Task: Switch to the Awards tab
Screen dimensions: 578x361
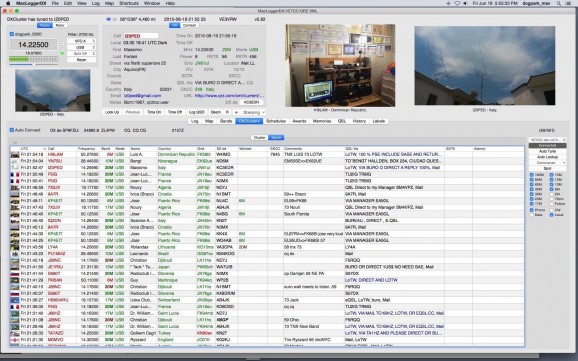Action: (299, 121)
